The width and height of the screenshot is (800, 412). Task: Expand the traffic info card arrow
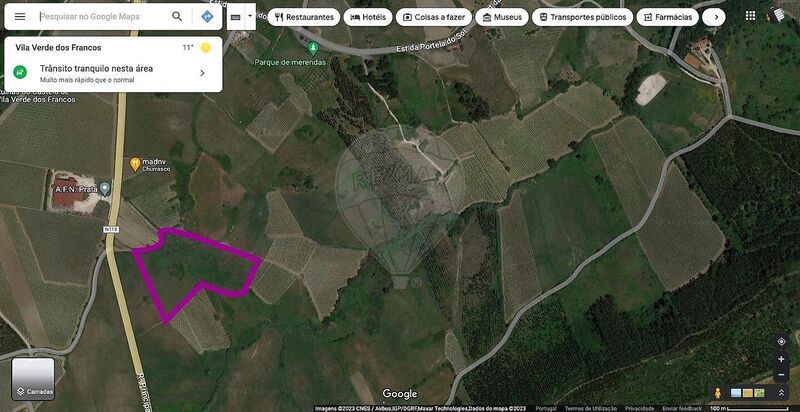(202, 73)
